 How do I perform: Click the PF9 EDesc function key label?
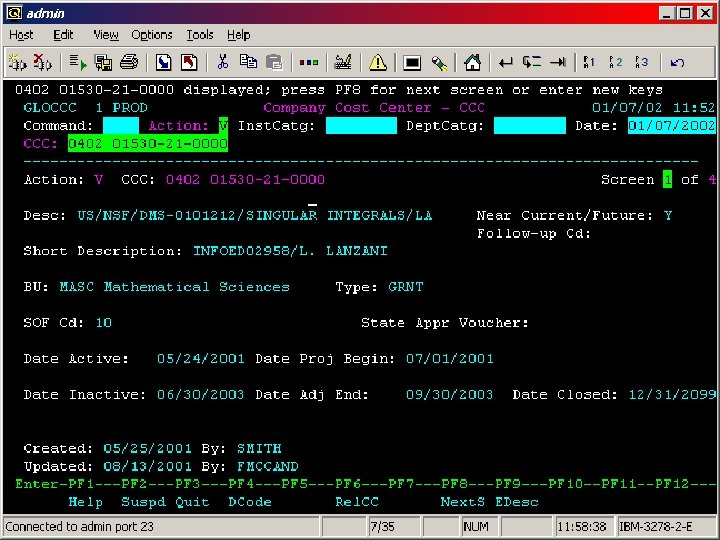click(x=517, y=502)
